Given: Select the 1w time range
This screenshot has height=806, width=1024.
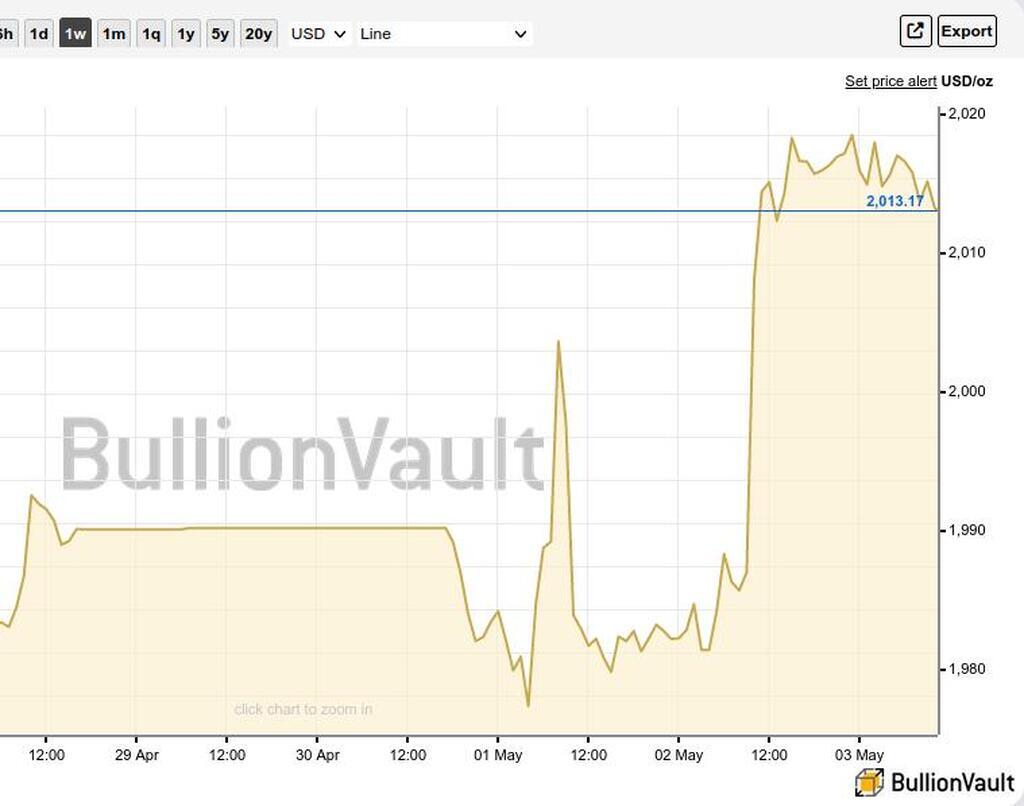Looking at the screenshot, I should (75, 33).
